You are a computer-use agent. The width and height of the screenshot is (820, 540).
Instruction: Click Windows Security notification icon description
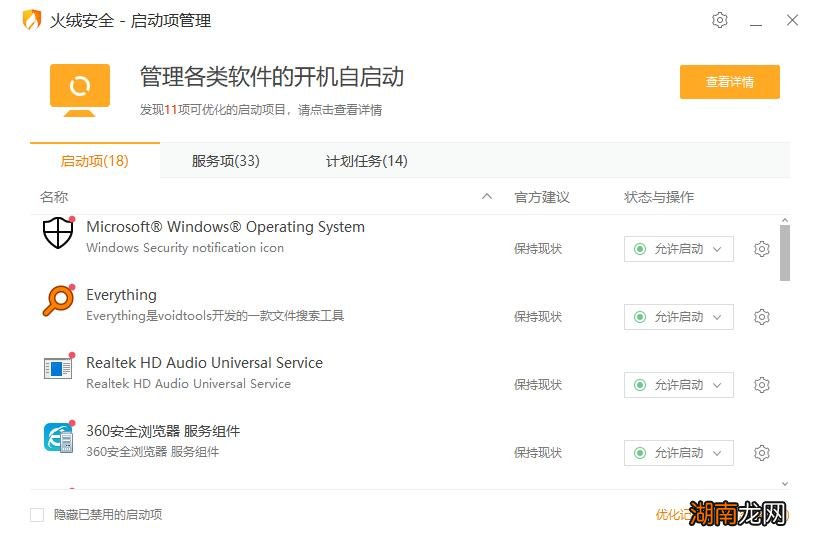[185, 248]
